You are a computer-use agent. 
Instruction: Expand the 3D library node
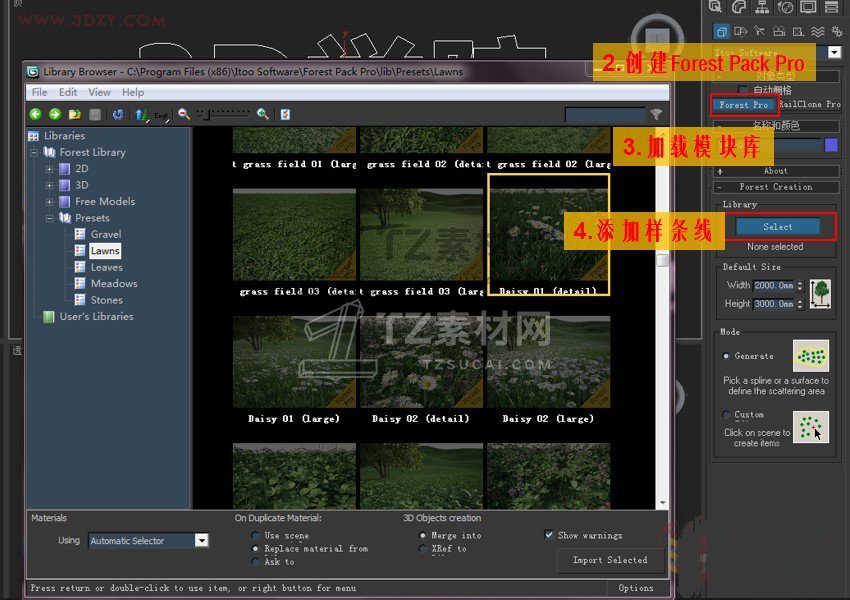tap(49, 185)
